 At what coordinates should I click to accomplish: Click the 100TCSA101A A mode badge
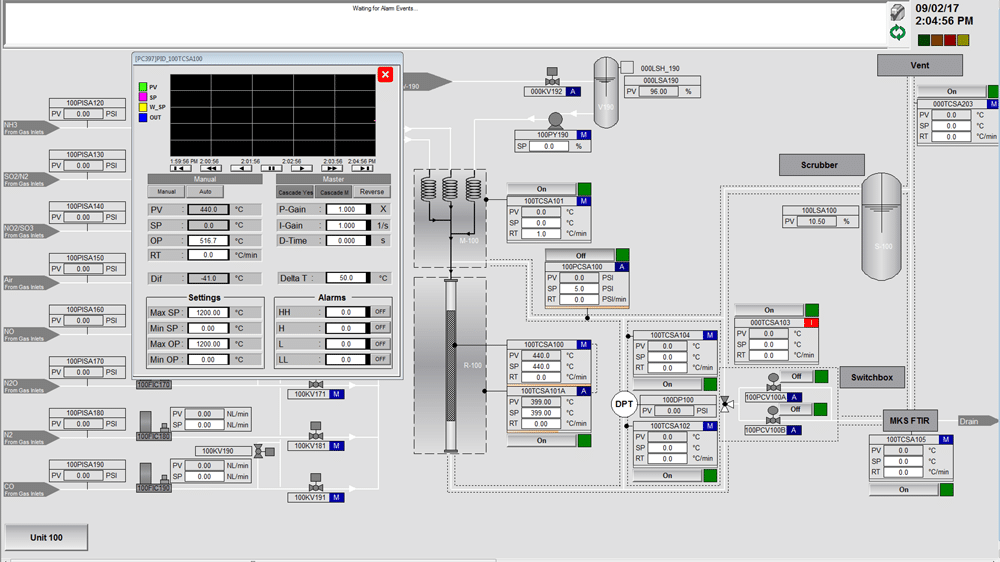point(583,391)
